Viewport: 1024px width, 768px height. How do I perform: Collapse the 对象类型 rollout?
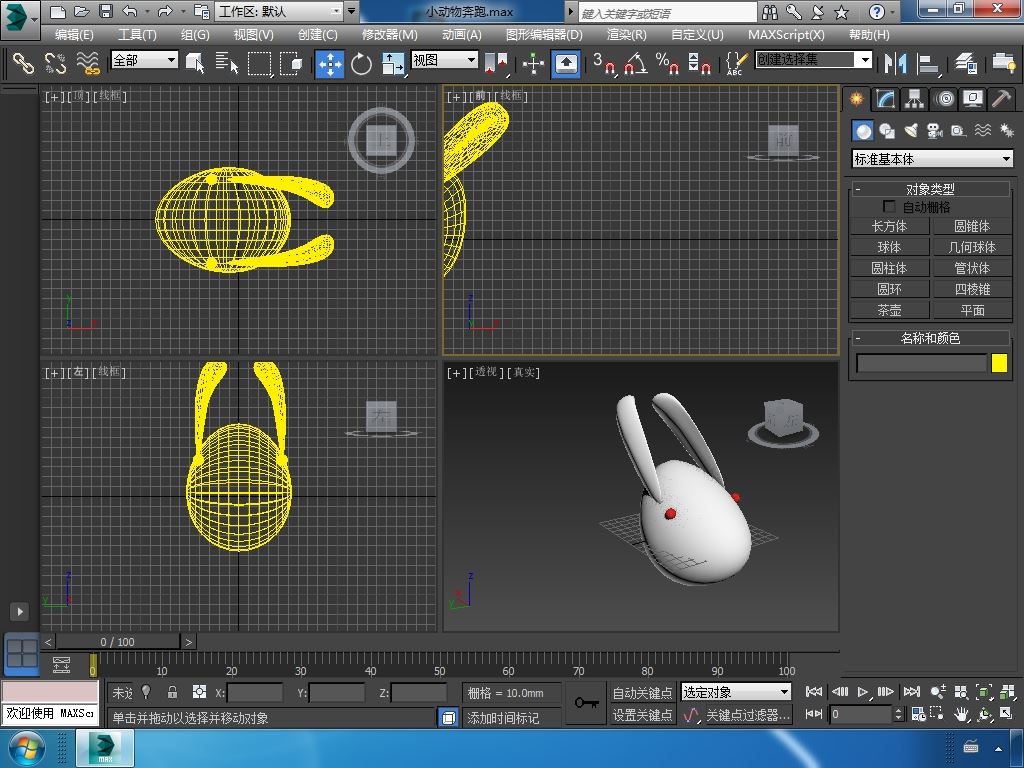click(930, 188)
